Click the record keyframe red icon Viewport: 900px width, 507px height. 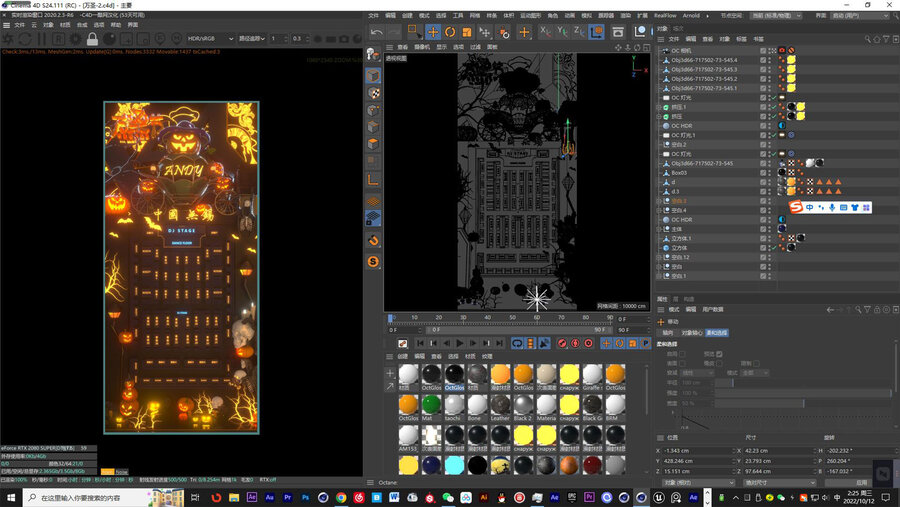pos(562,343)
